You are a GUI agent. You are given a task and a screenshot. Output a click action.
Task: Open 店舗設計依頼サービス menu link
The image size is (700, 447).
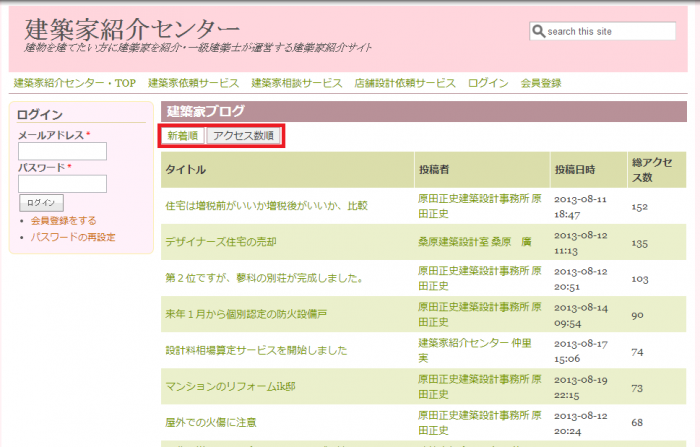(404, 83)
